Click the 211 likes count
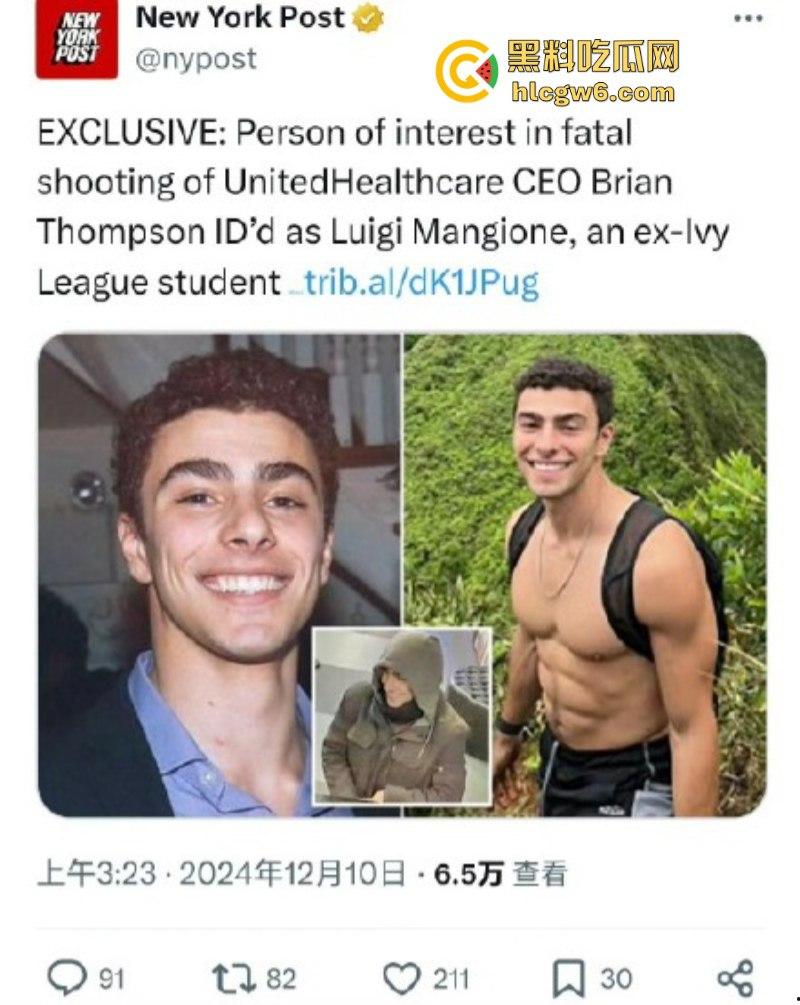 [x=451, y=979]
